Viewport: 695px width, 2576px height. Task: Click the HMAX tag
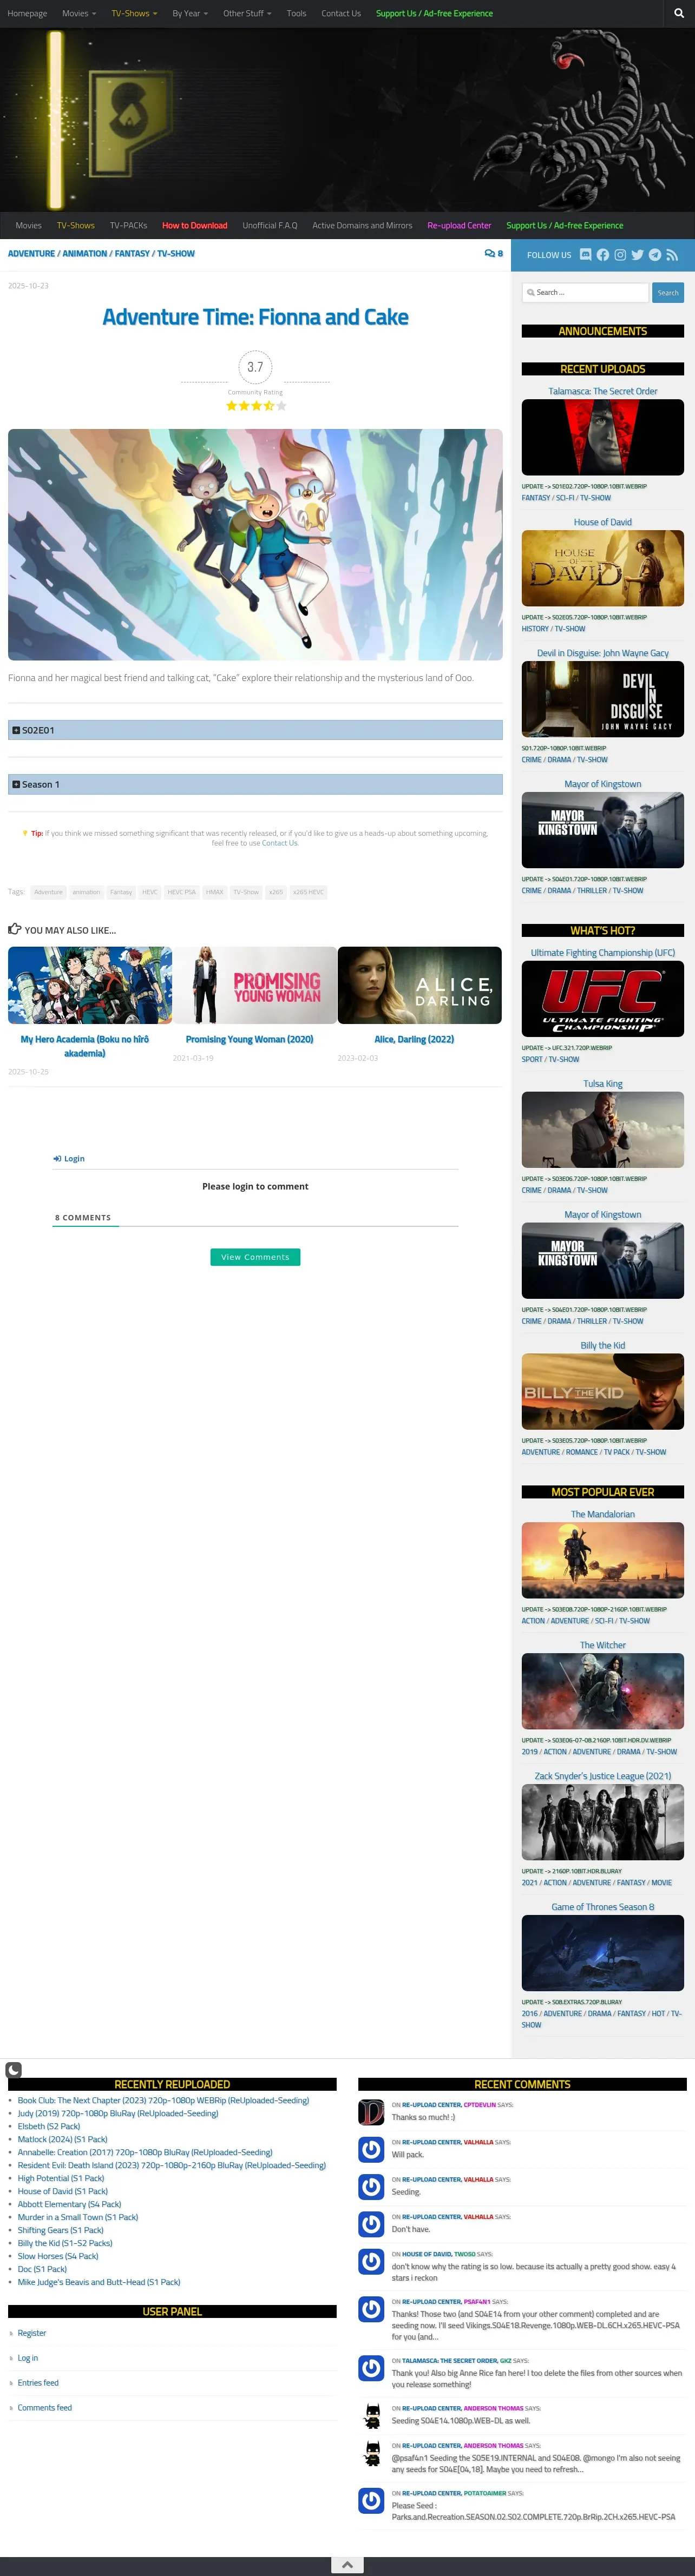215,892
